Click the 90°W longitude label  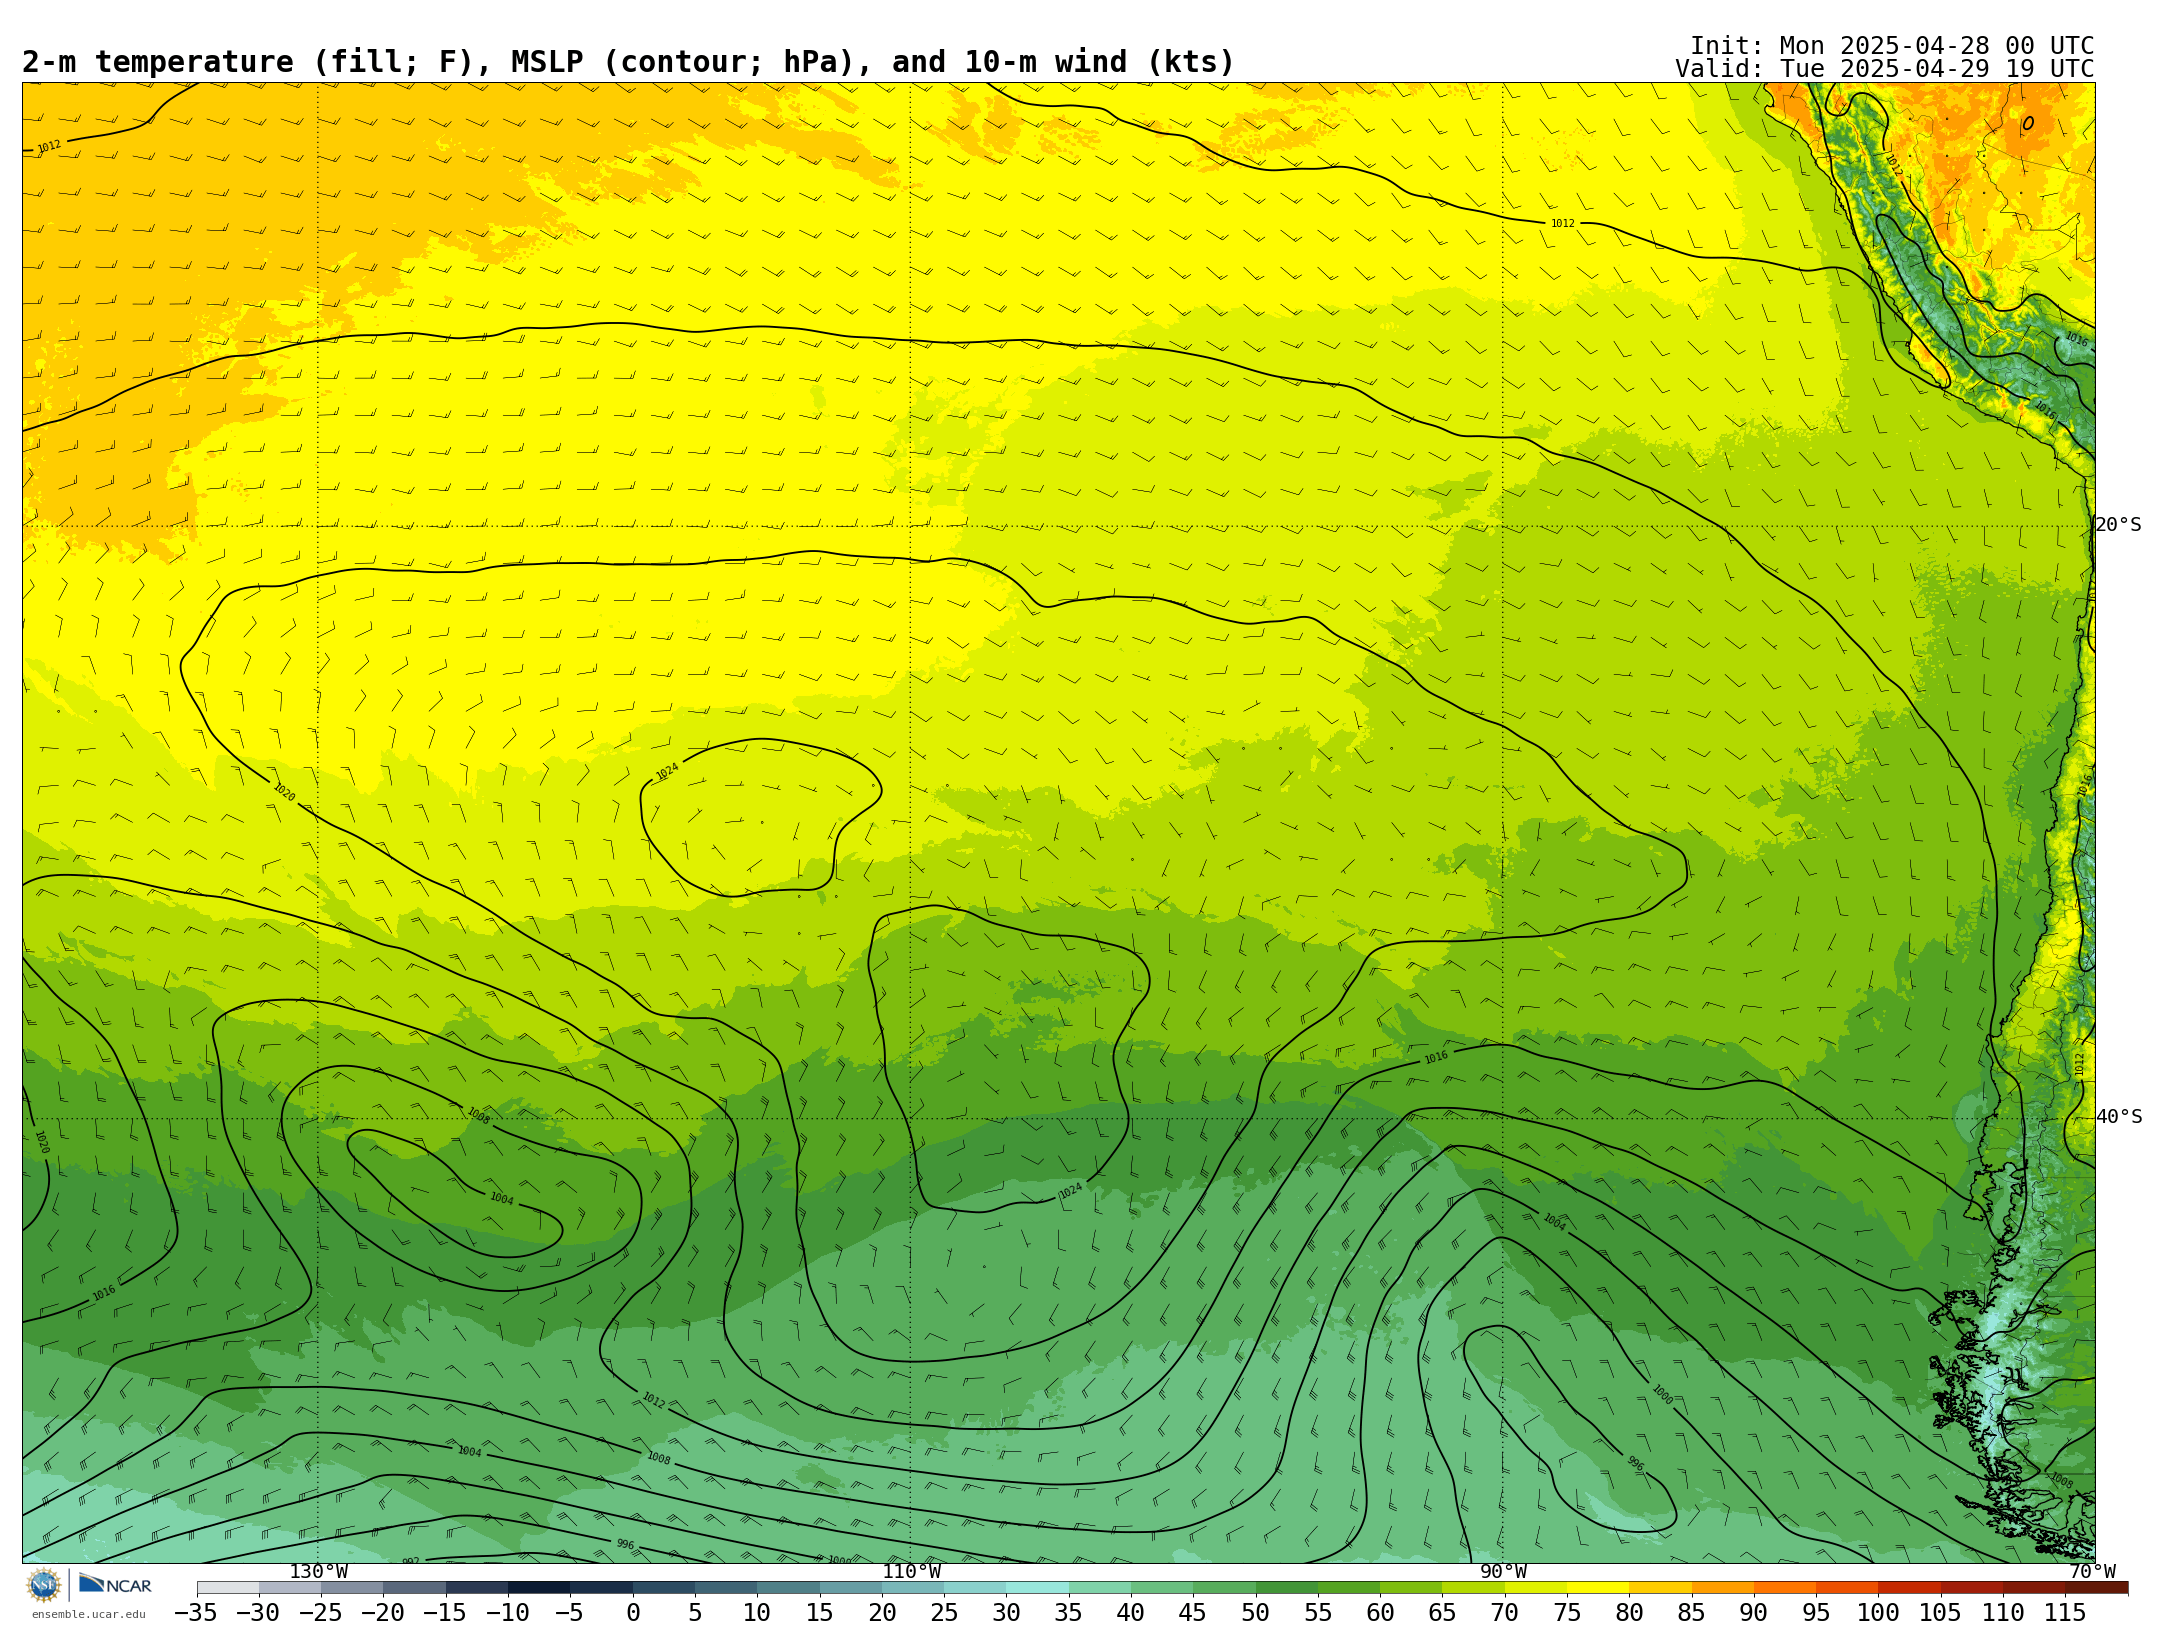[x=1503, y=1572]
